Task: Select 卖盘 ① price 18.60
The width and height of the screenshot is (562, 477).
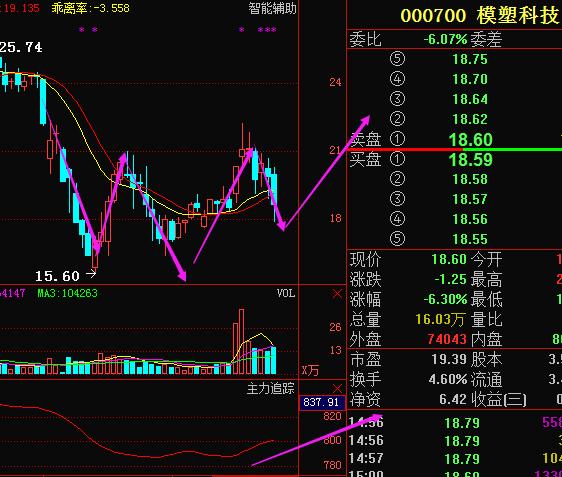Action: pos(471,139)
